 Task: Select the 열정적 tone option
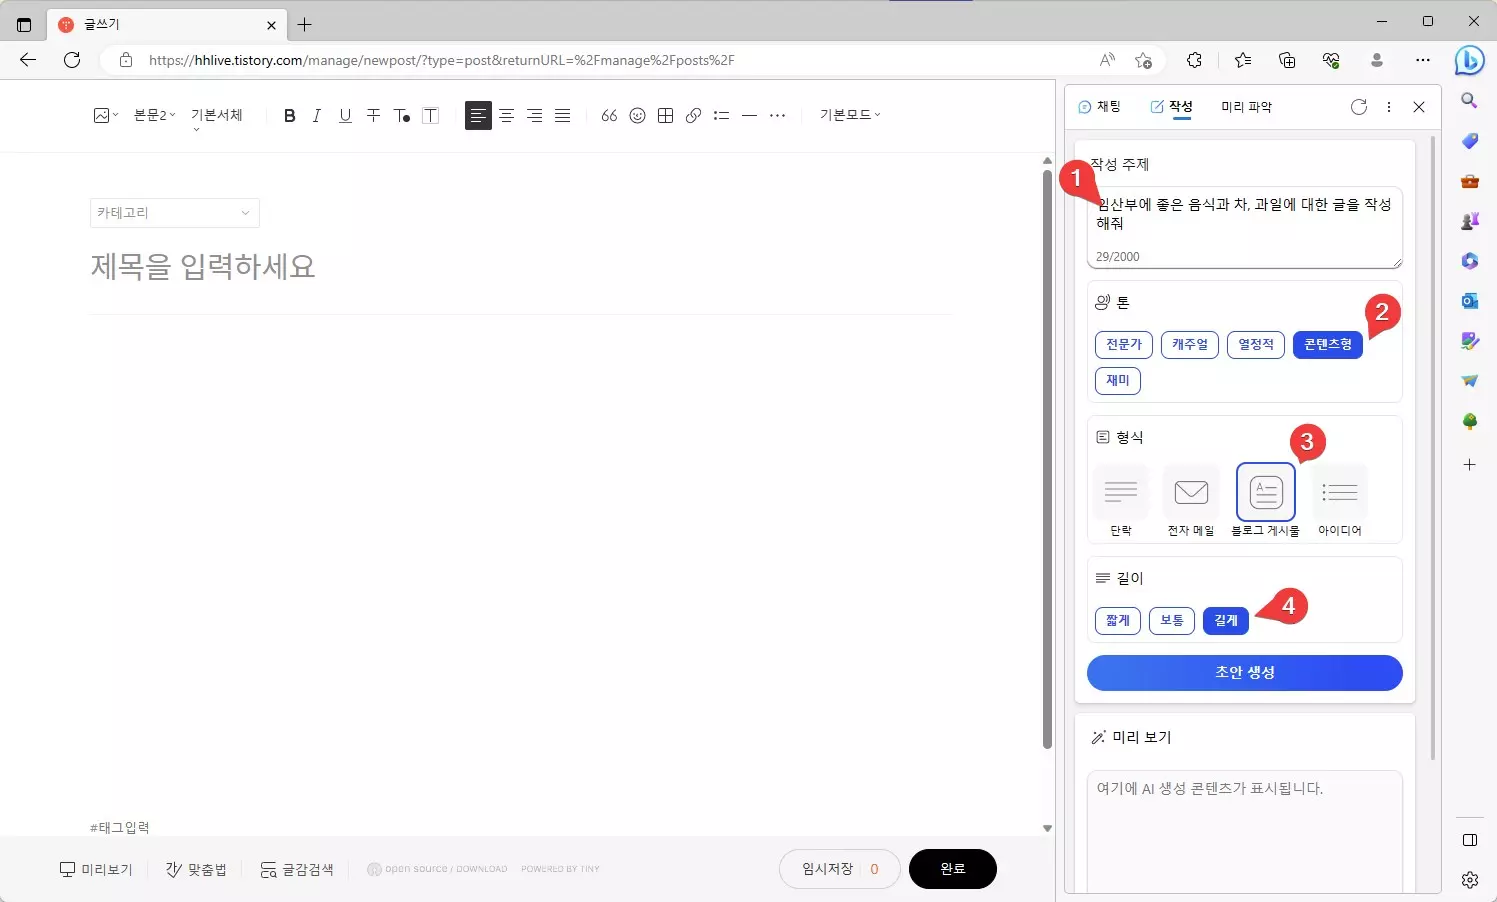point(1256,345)
